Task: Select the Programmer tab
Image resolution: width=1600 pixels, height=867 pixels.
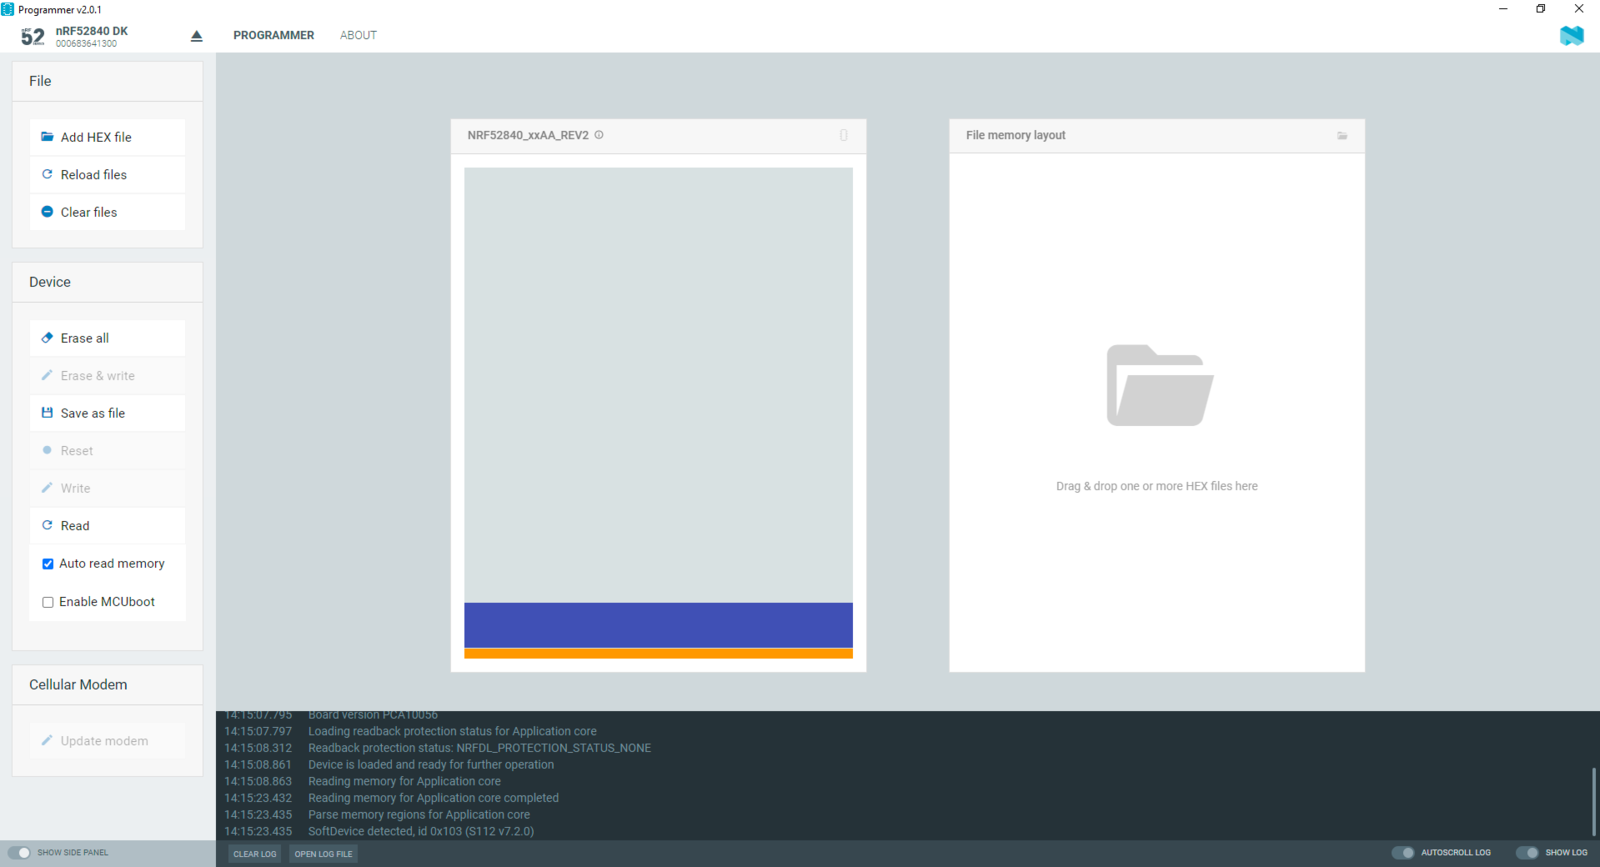Action: (x=273, y=35)
